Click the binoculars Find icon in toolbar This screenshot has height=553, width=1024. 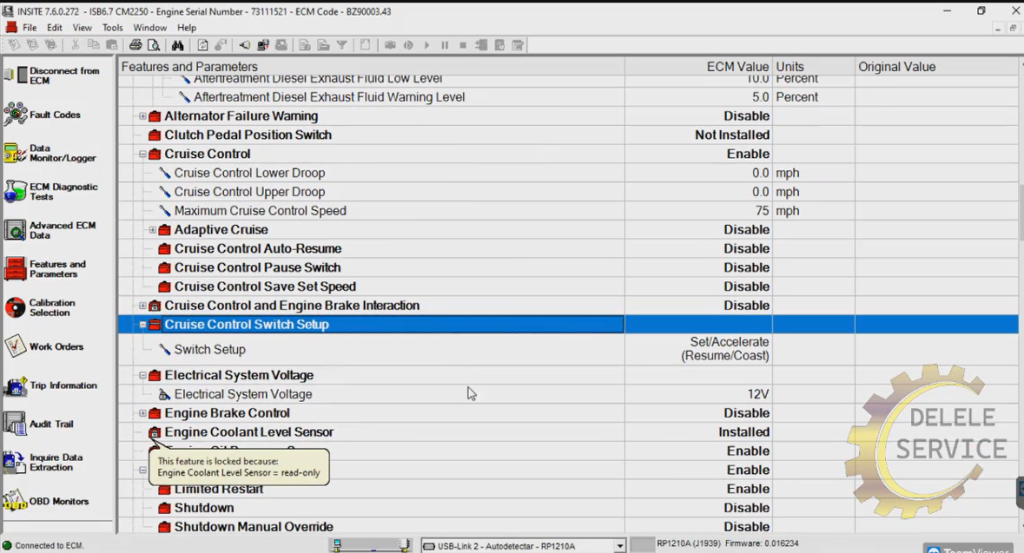point(177,45)
